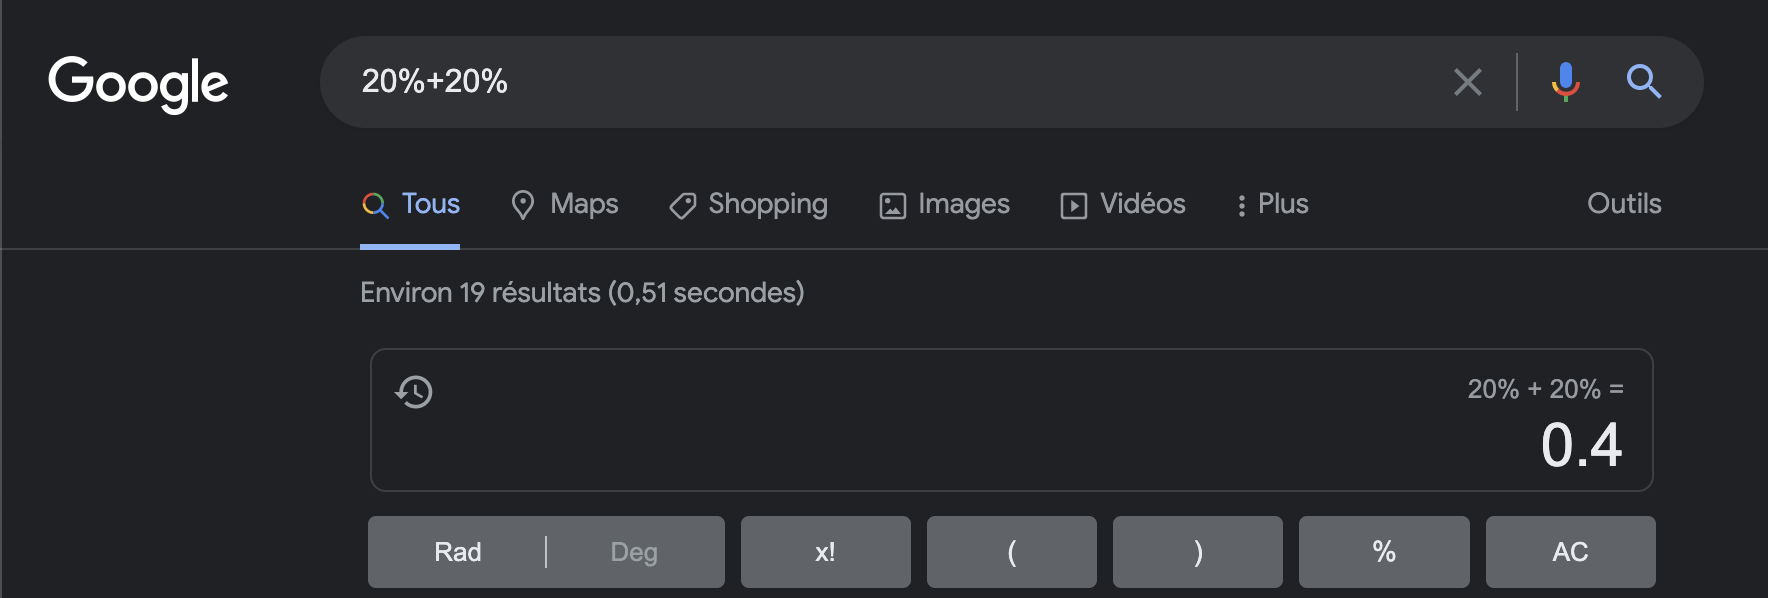Open the Outils search tools

click(1624, 204)
